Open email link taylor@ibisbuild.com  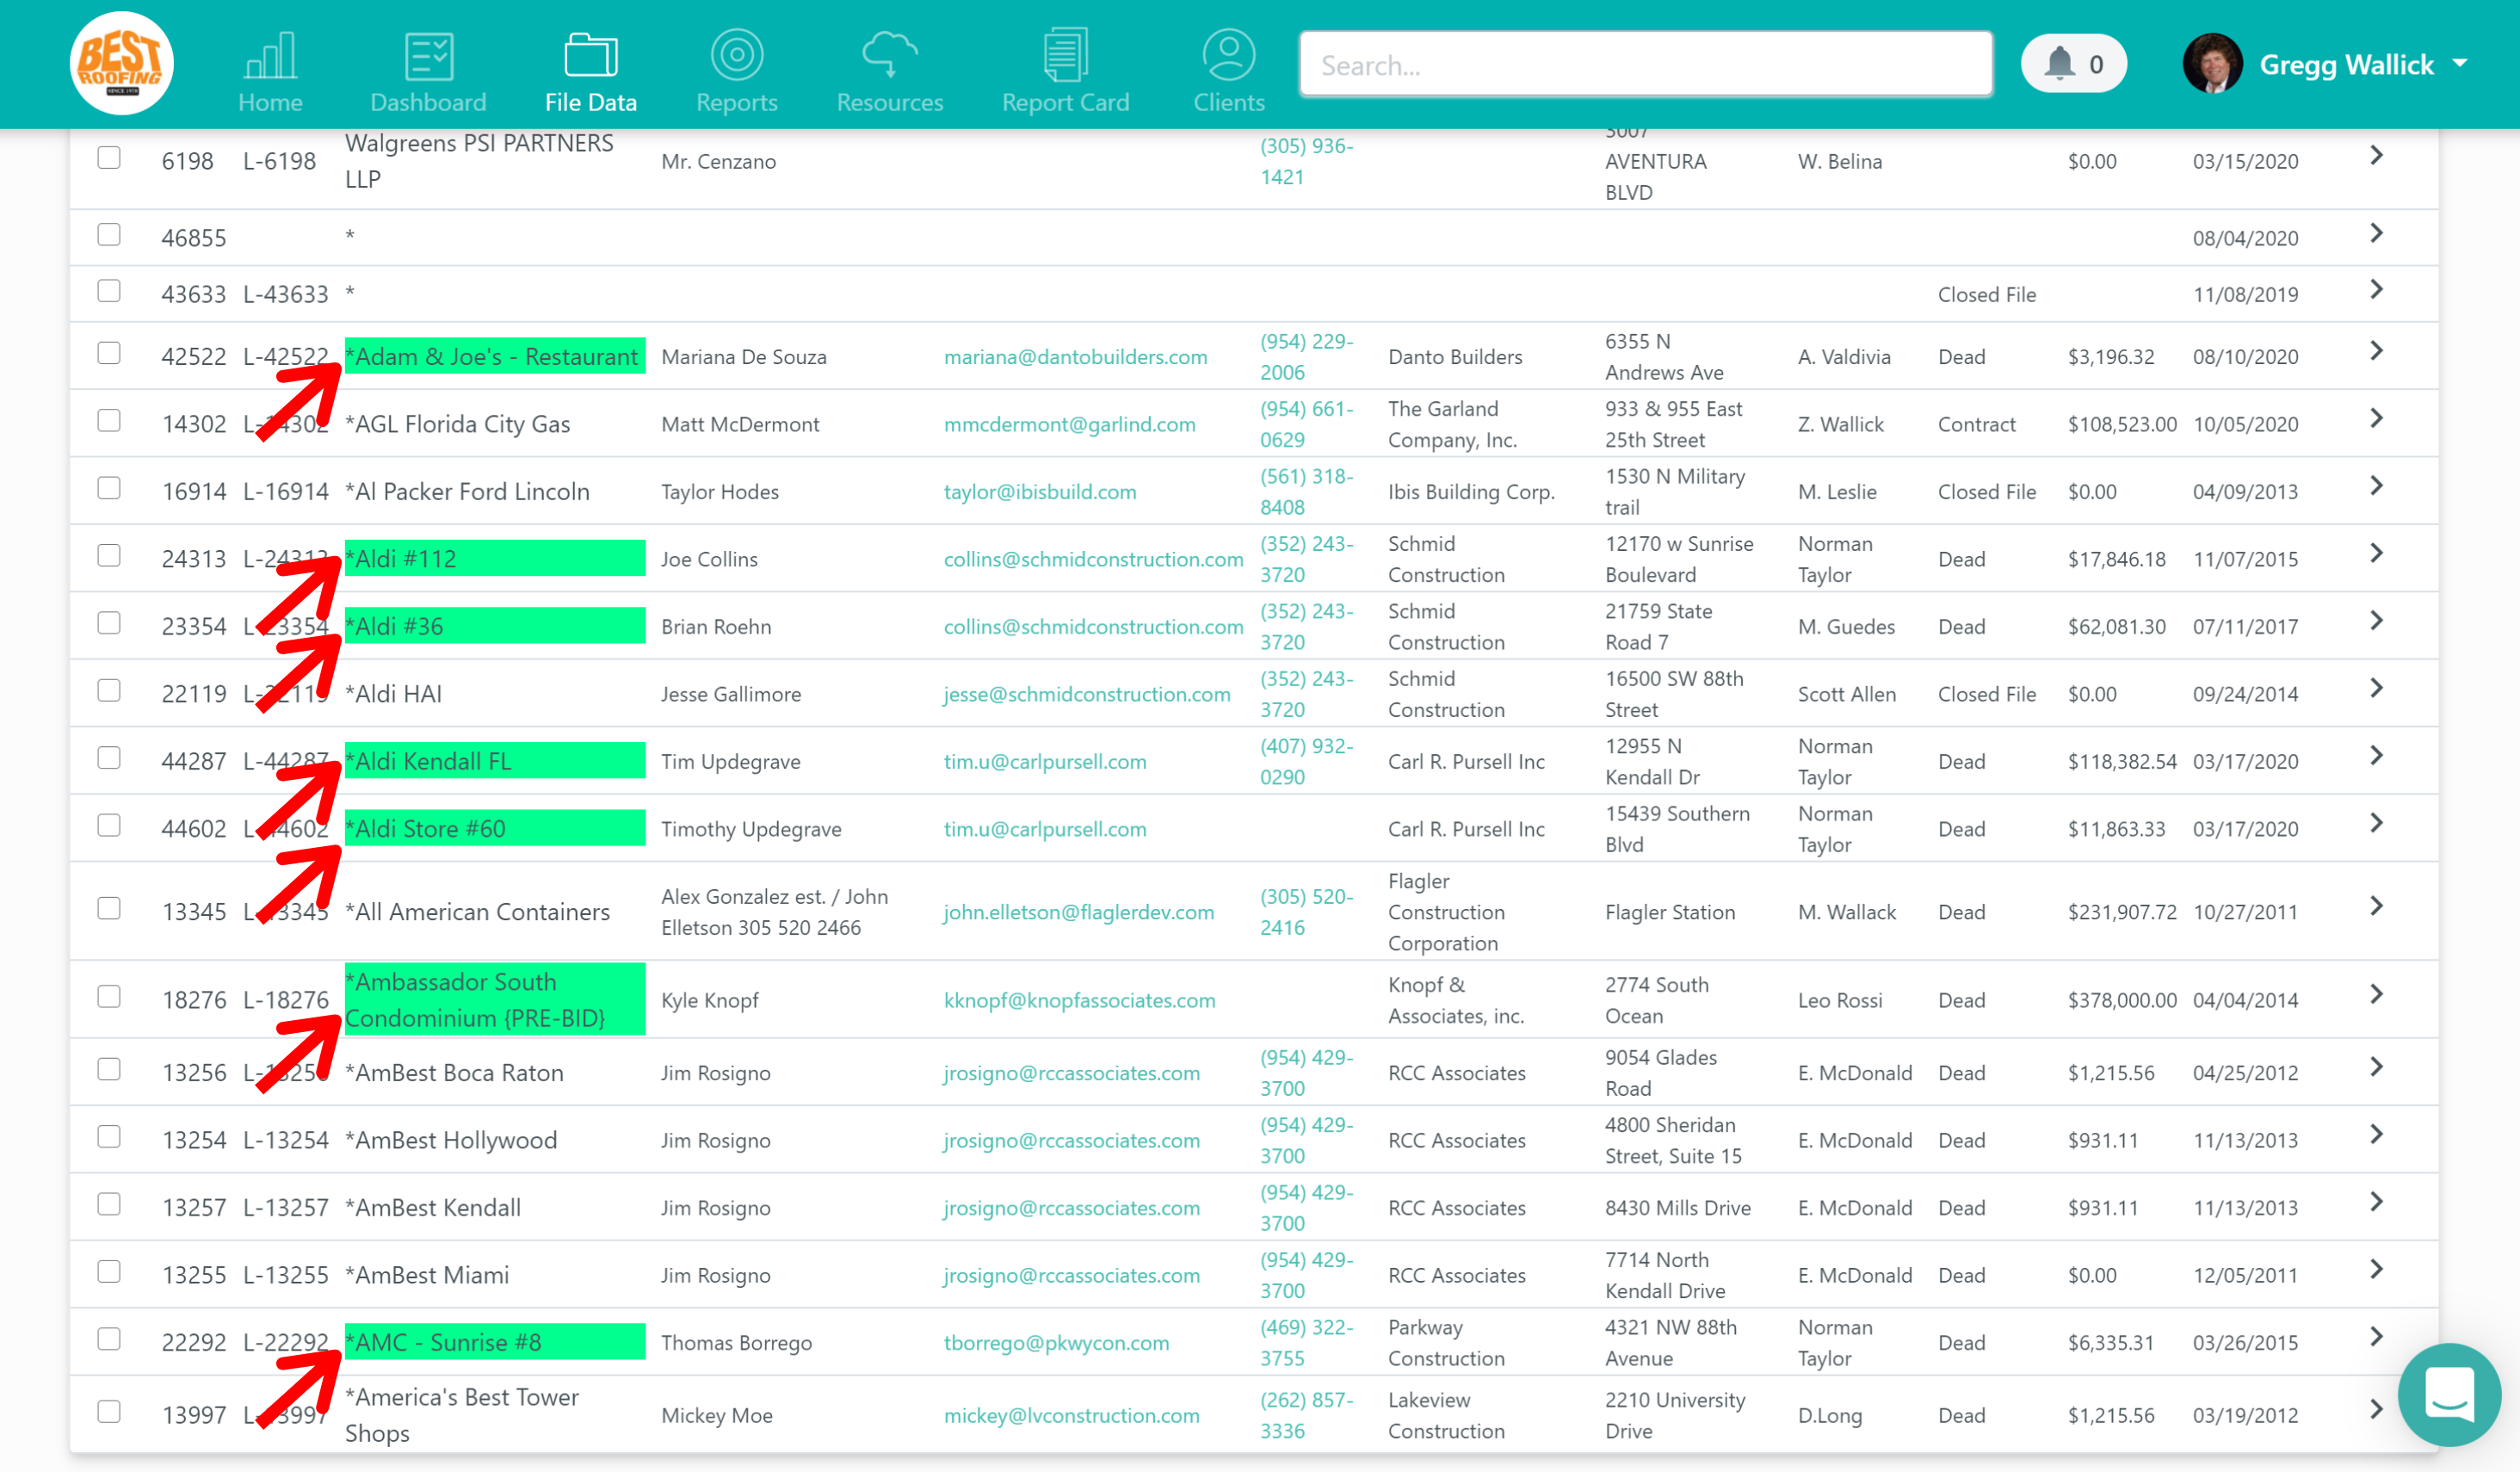[1040, 492]
